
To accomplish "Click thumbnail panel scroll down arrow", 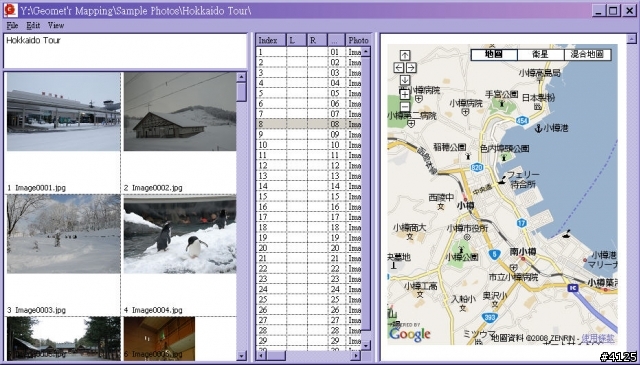I will [242, 356].
